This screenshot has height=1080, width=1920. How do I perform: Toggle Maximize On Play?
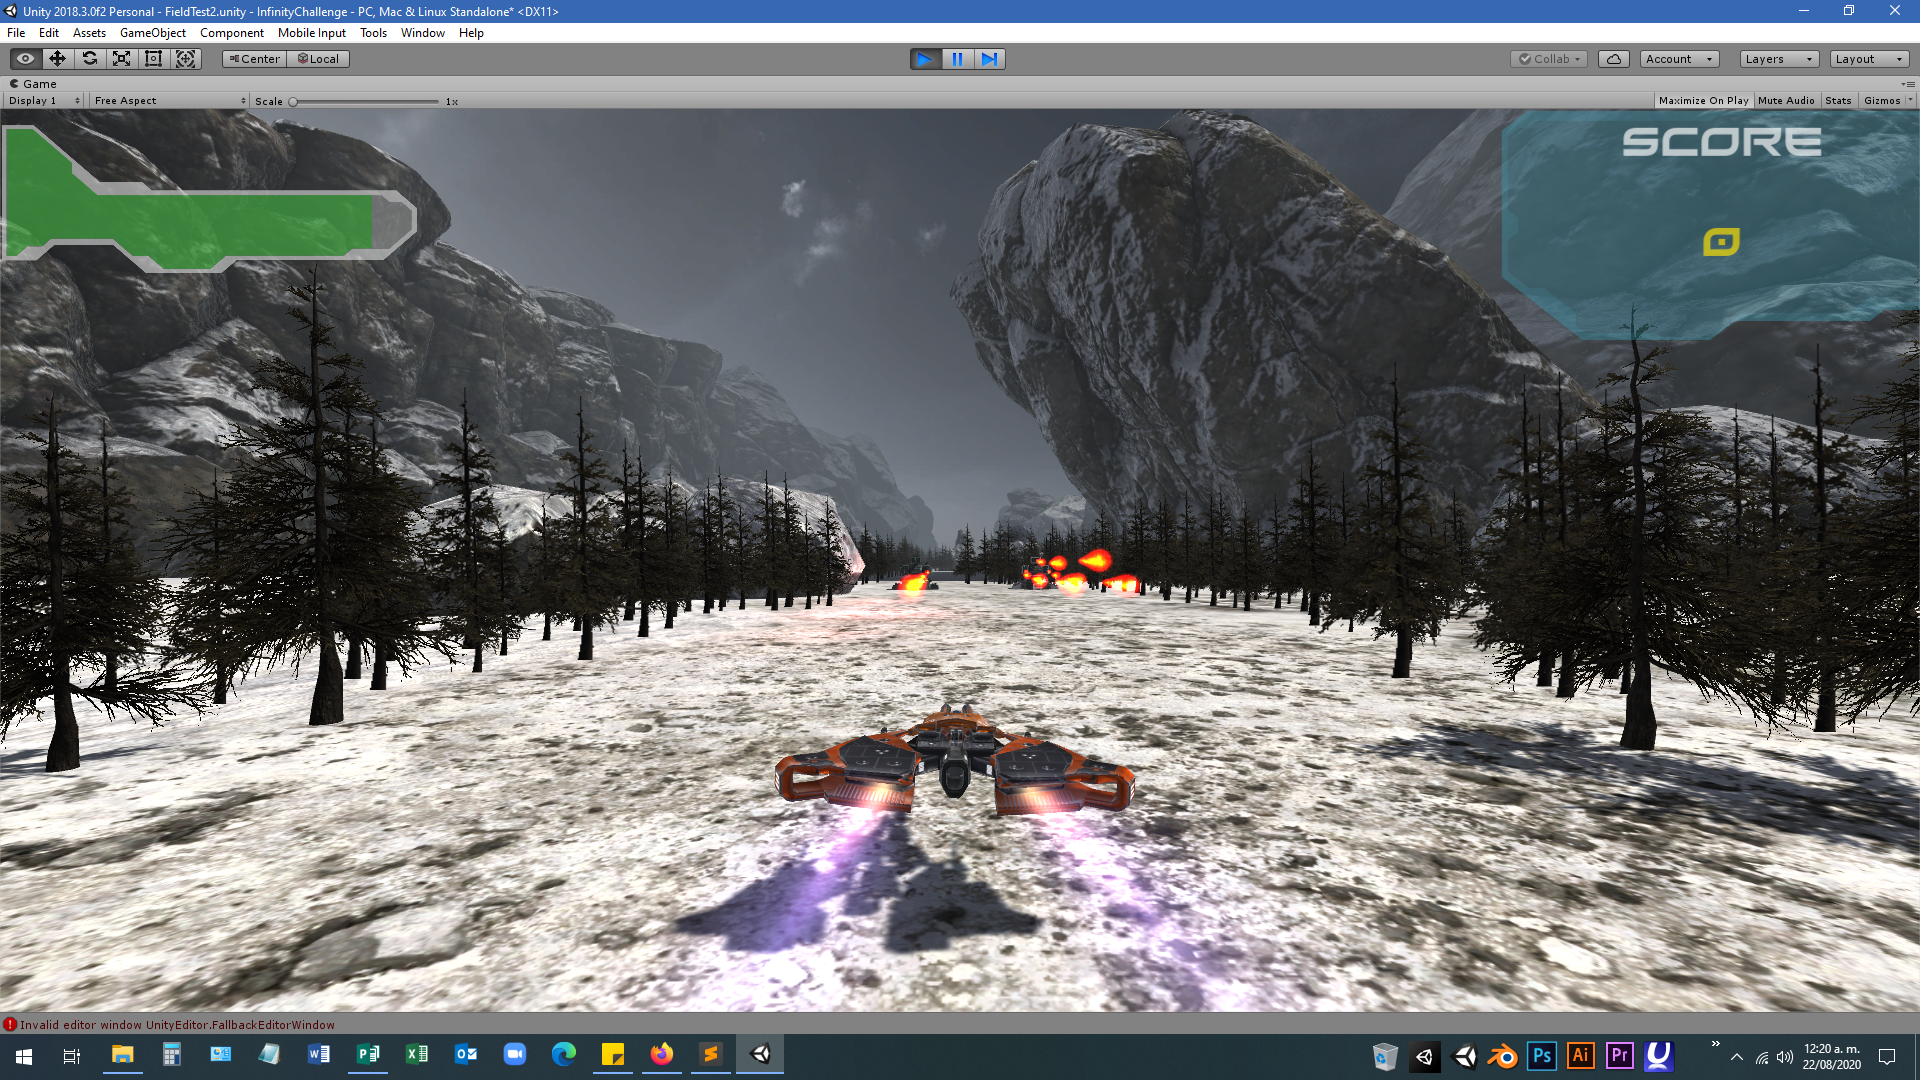coord(1703,101)
